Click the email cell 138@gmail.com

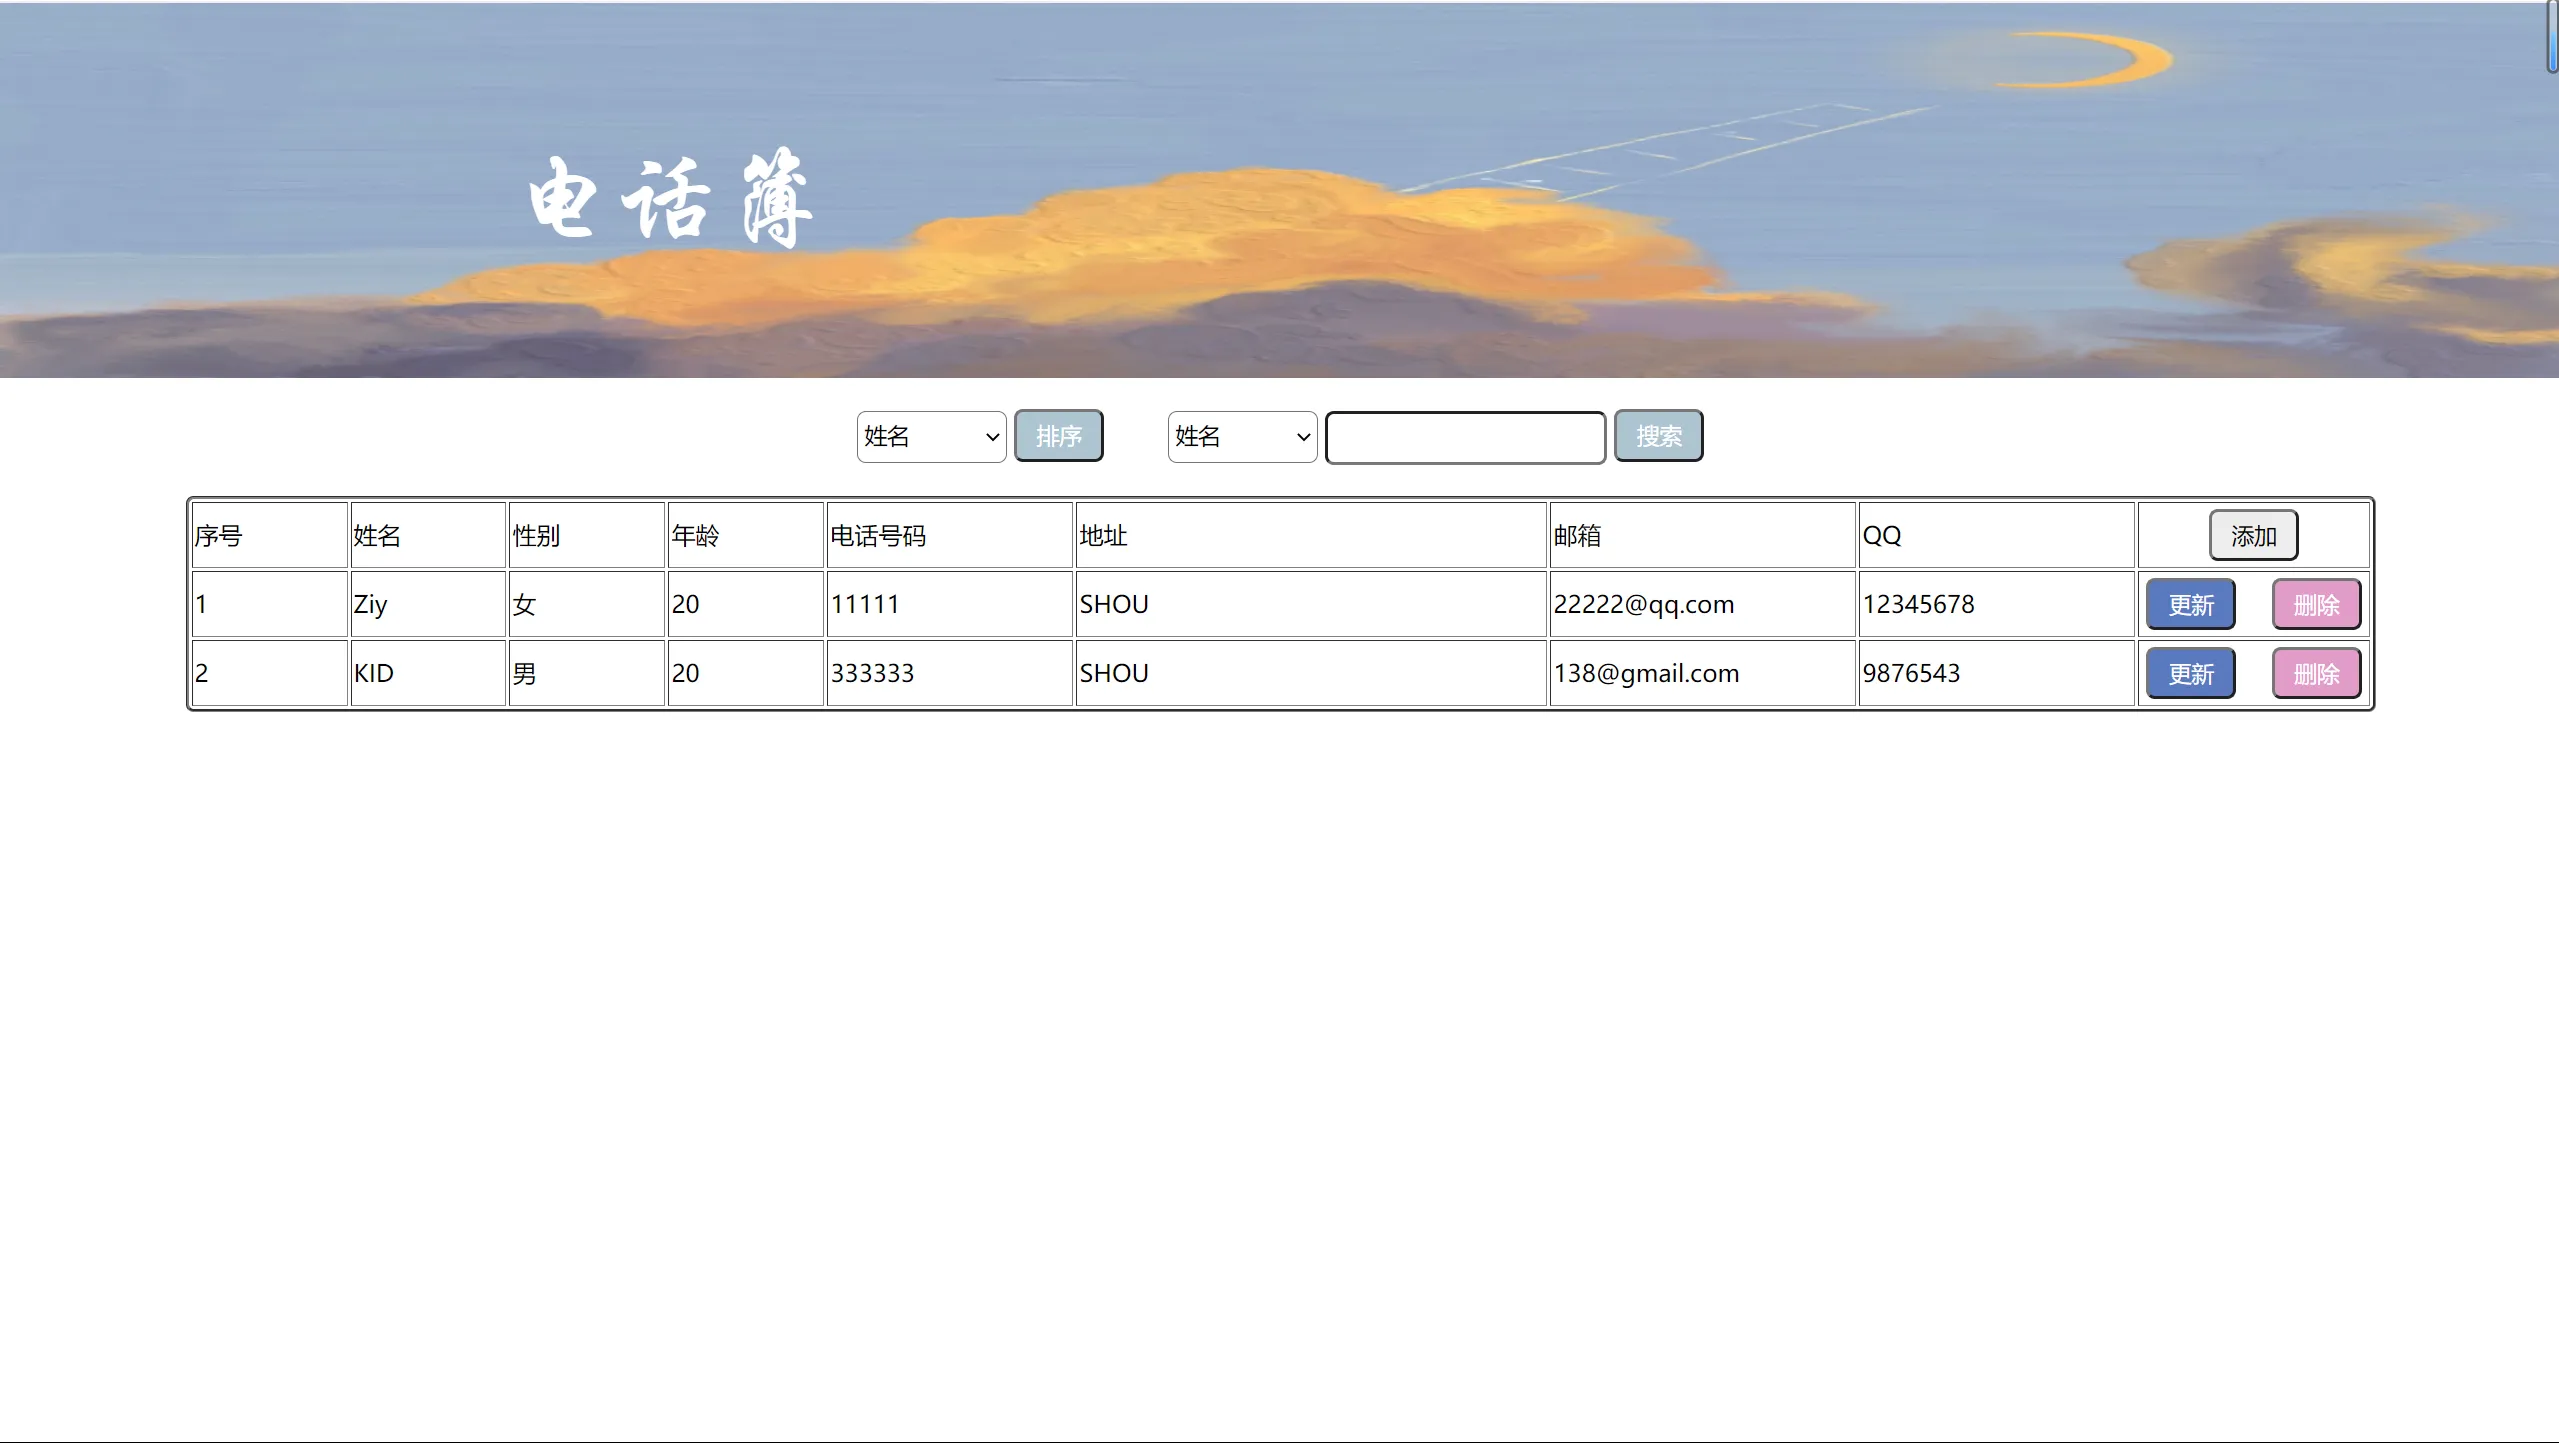(x=1703, y=673)
